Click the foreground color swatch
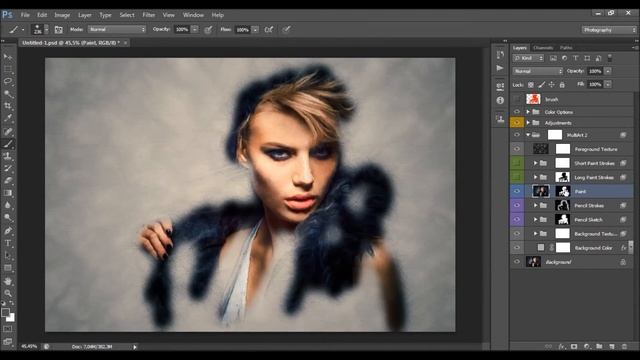The height and width of the screenshot is (360, 640). (x=5, y=313)
